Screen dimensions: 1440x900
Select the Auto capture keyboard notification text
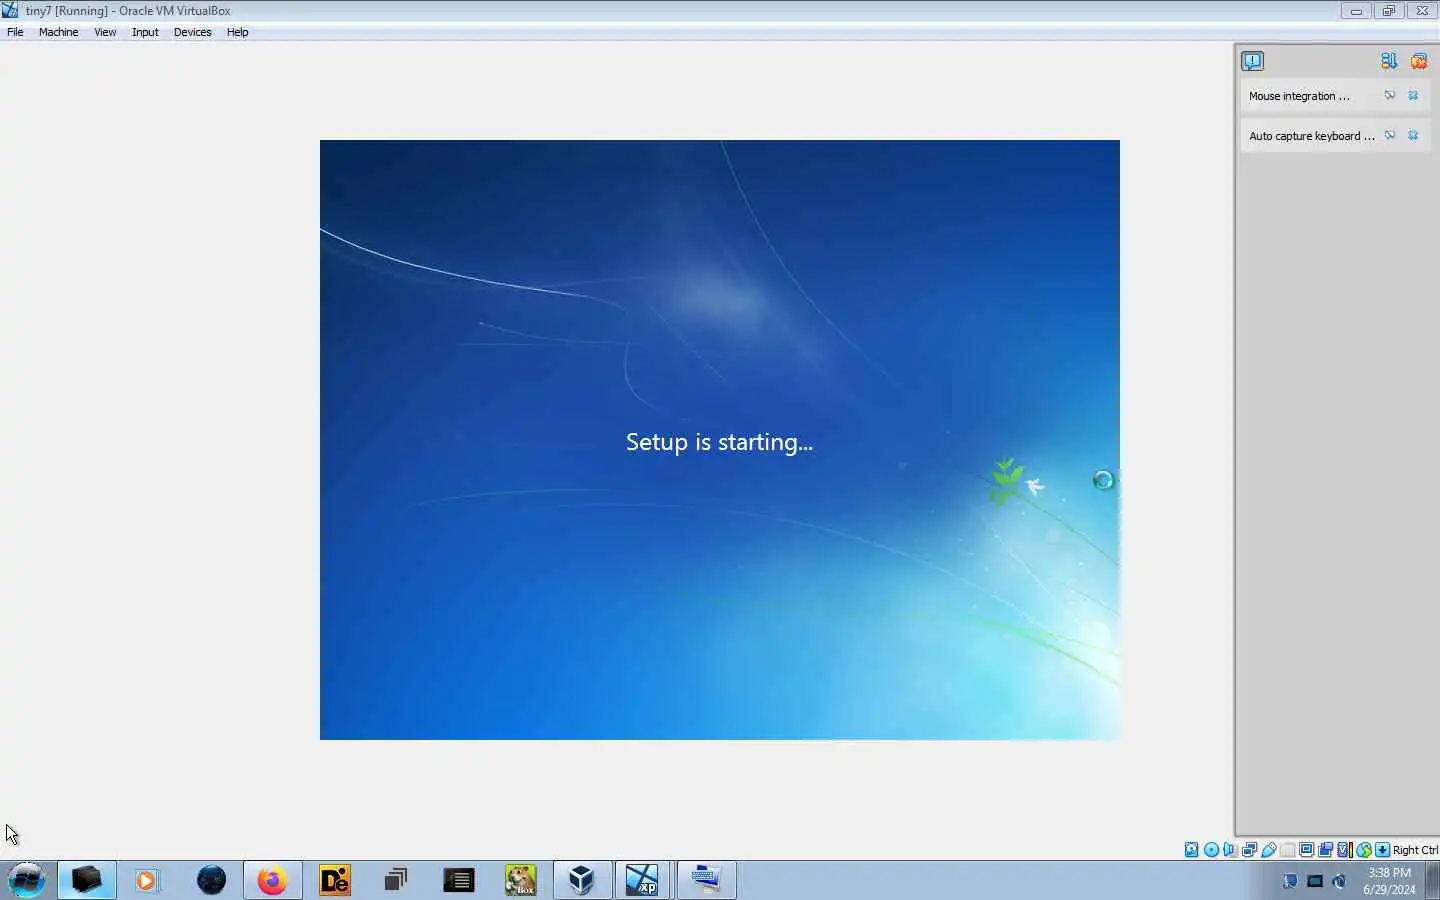click(1312, 136)
